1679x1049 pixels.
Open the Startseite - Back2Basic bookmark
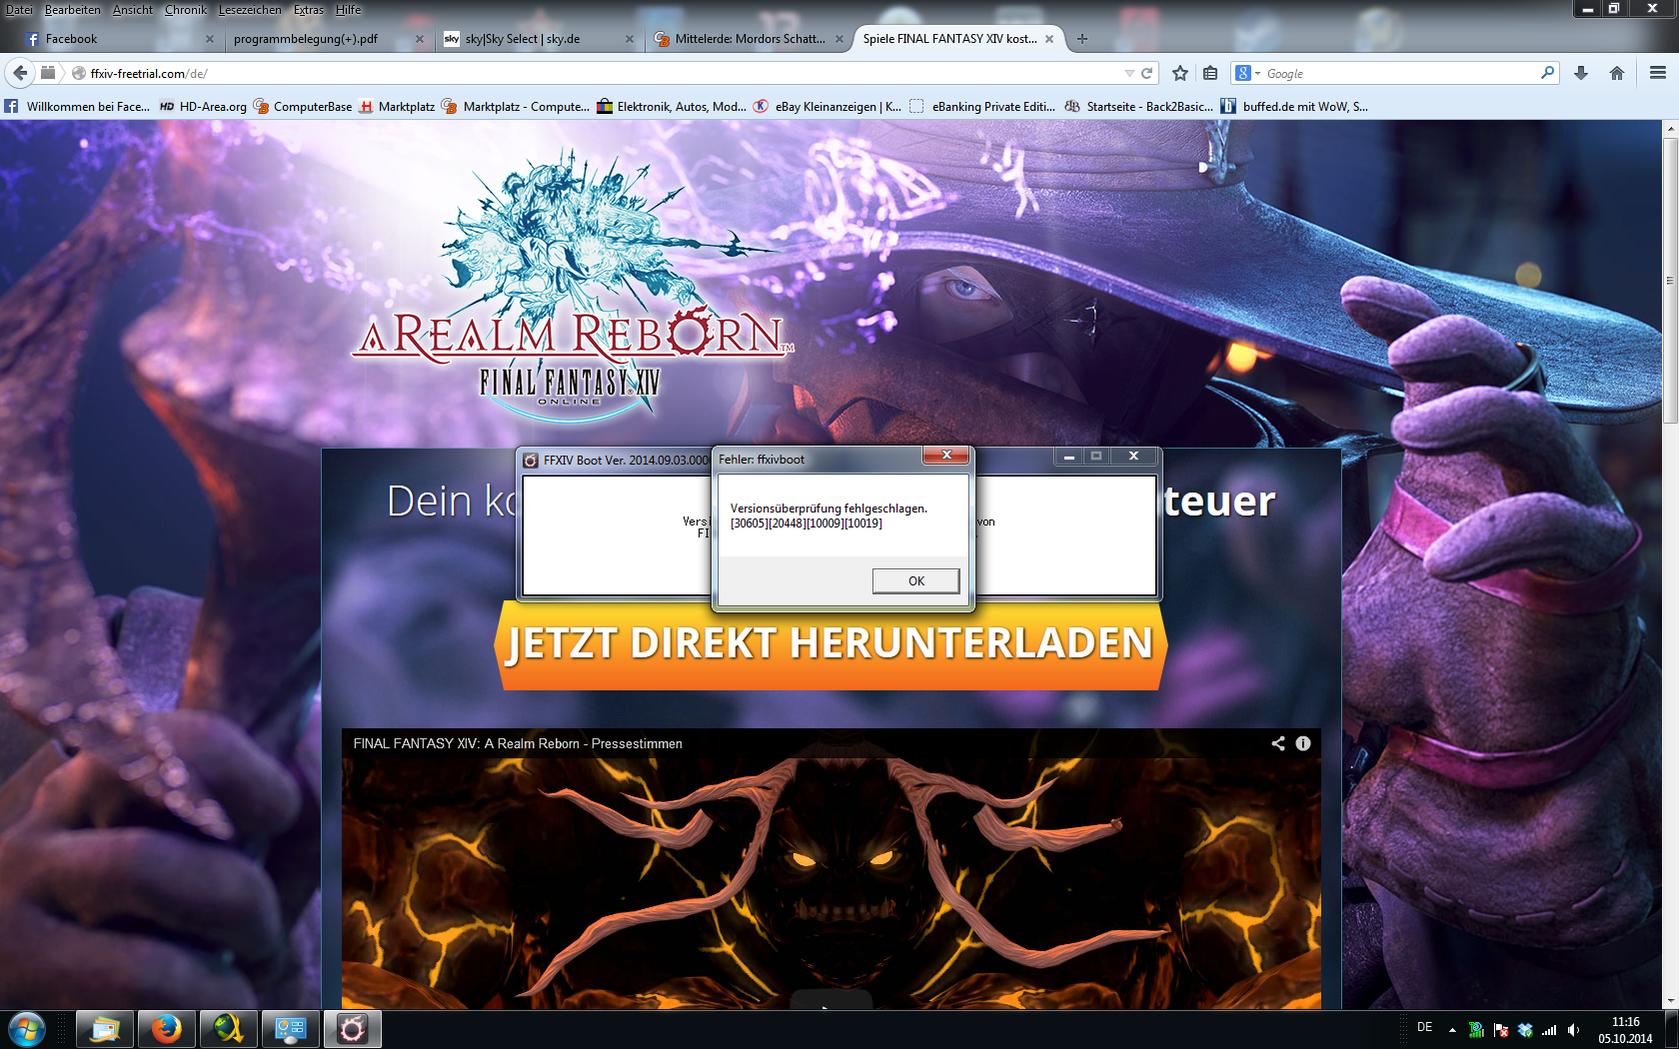pyautogui.click(x=1138, y=106)
